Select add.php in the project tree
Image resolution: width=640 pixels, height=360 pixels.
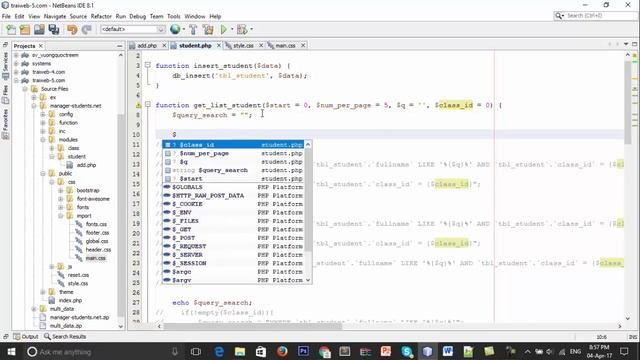(86, 165)
